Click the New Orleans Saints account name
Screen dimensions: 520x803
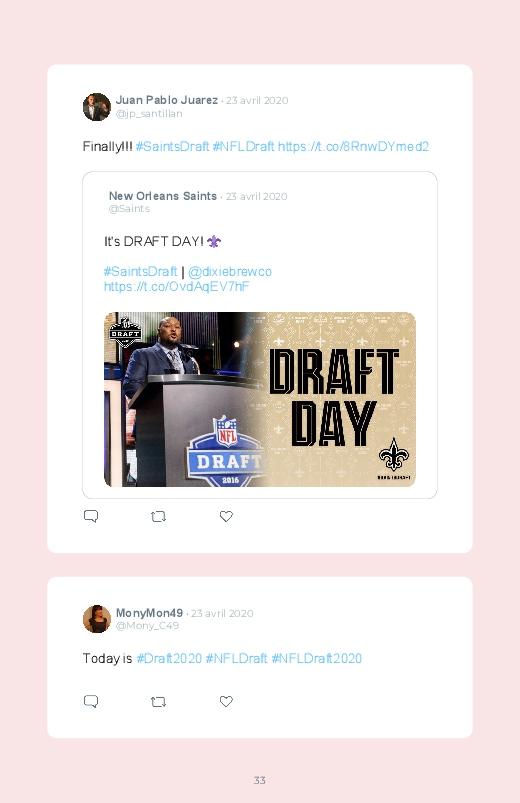point(163,196)
